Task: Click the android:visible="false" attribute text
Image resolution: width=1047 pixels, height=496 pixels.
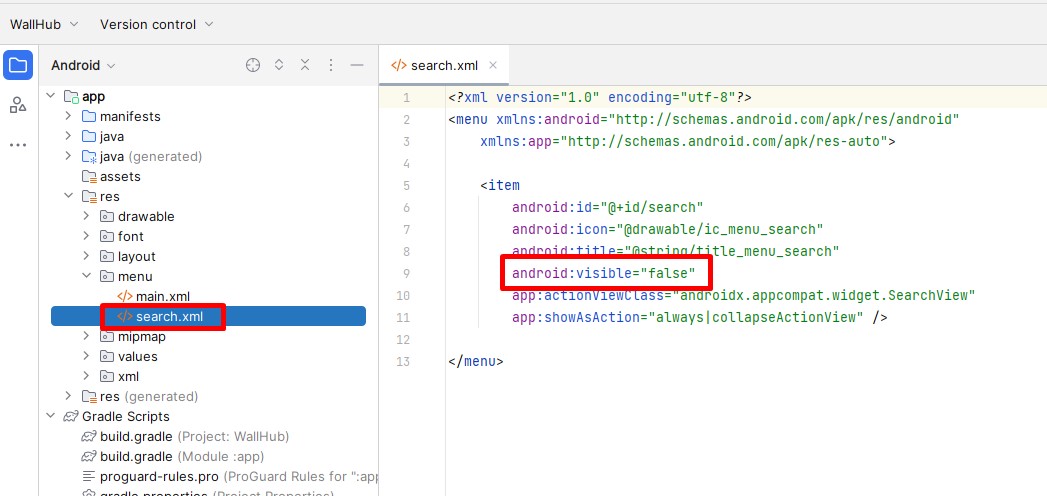Action: (604, 273)
